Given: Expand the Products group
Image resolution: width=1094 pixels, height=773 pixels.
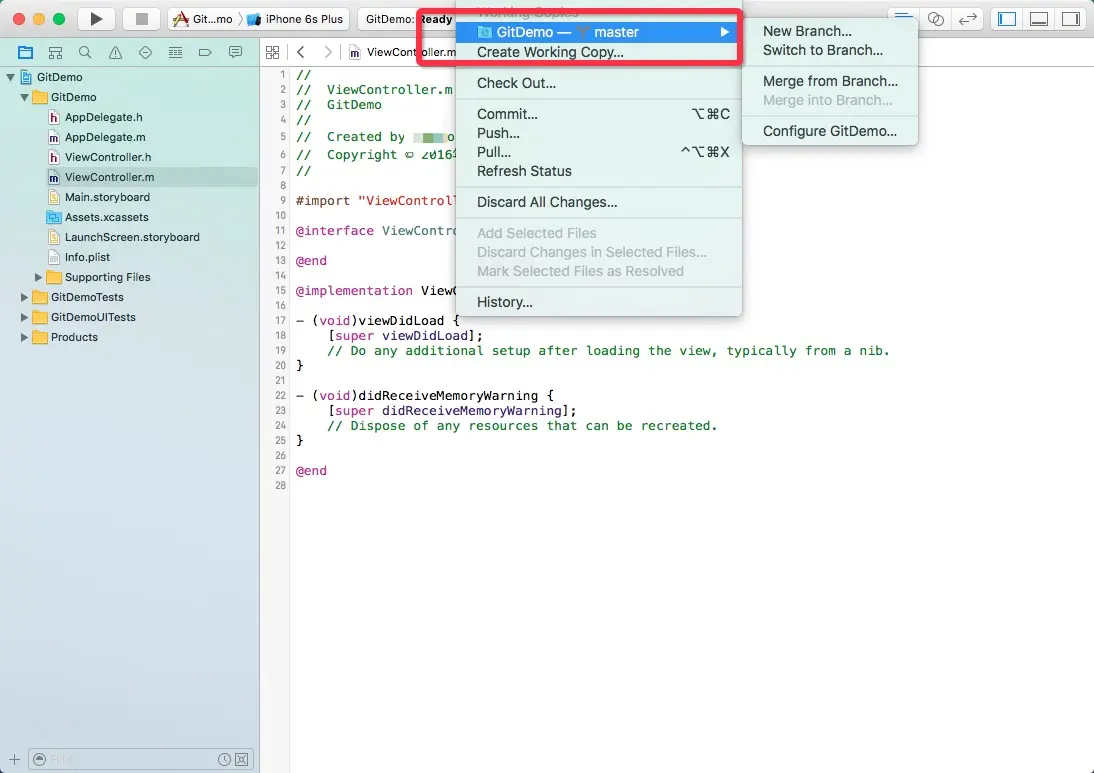Looking at the screenshot, I should pyautogui.click(x=24, y=338).
